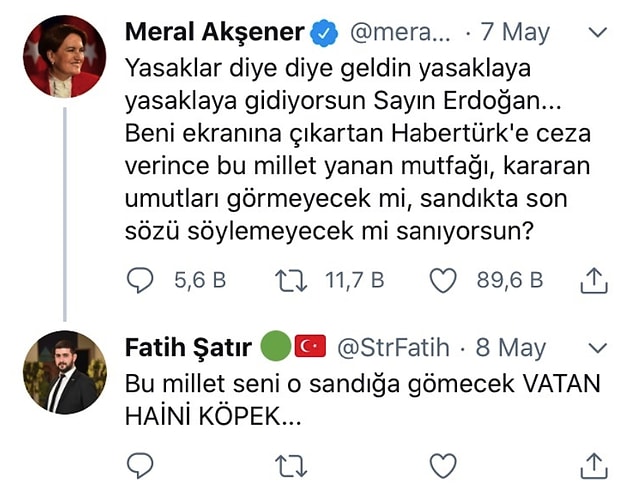Like Meral Akşener's tweet
This screenshot has height=493, width=635.
[x=443, y=281]
